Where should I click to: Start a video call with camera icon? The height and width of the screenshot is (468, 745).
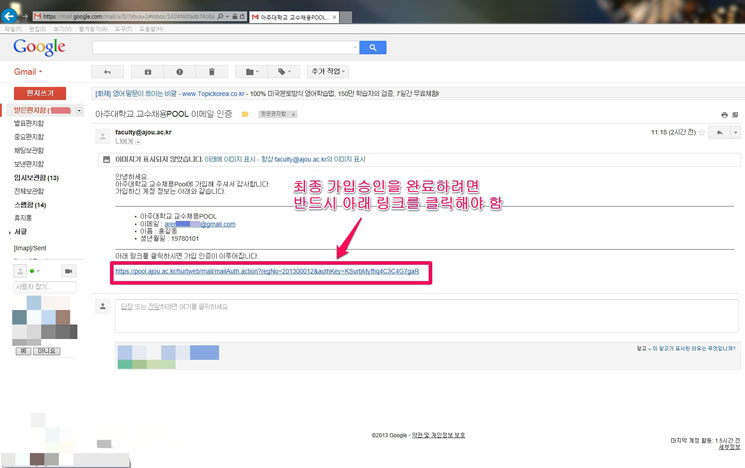(68, 271)
